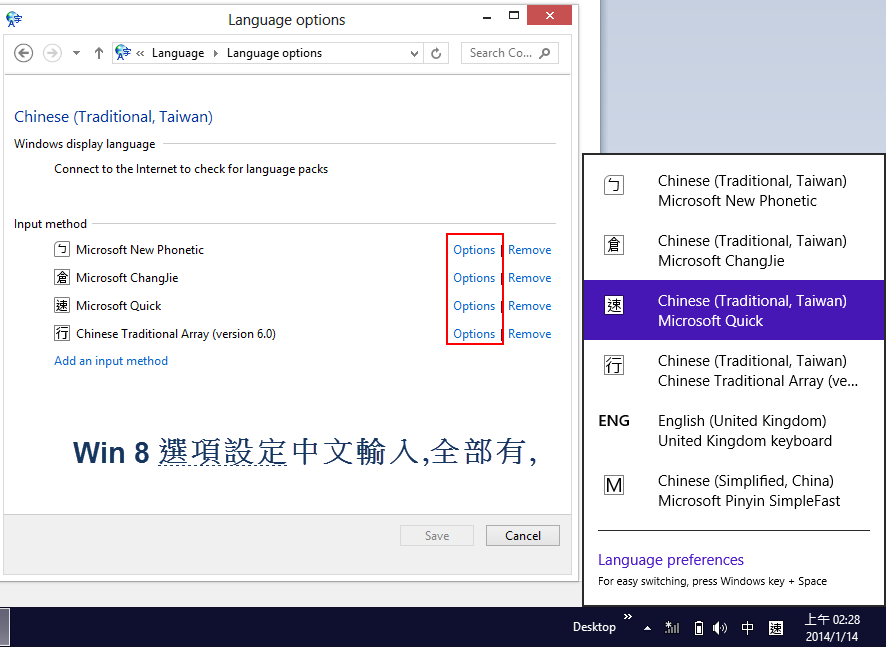Click 'Connect to the Internet to check for language packs'
The height and width of the screenshot is (647, 886).
191,169
